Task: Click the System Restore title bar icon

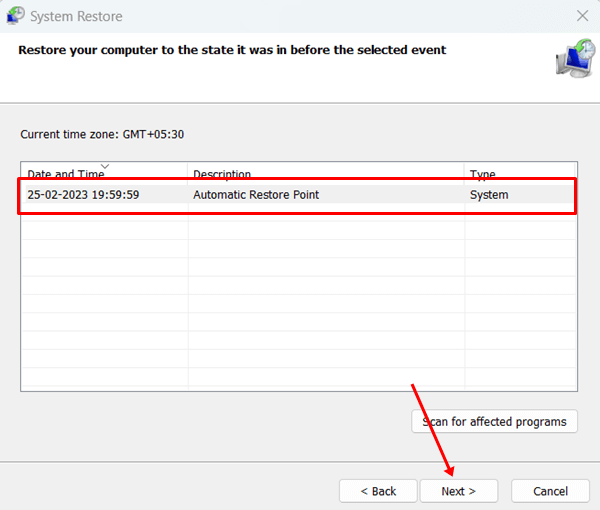Action: [15, 16]
